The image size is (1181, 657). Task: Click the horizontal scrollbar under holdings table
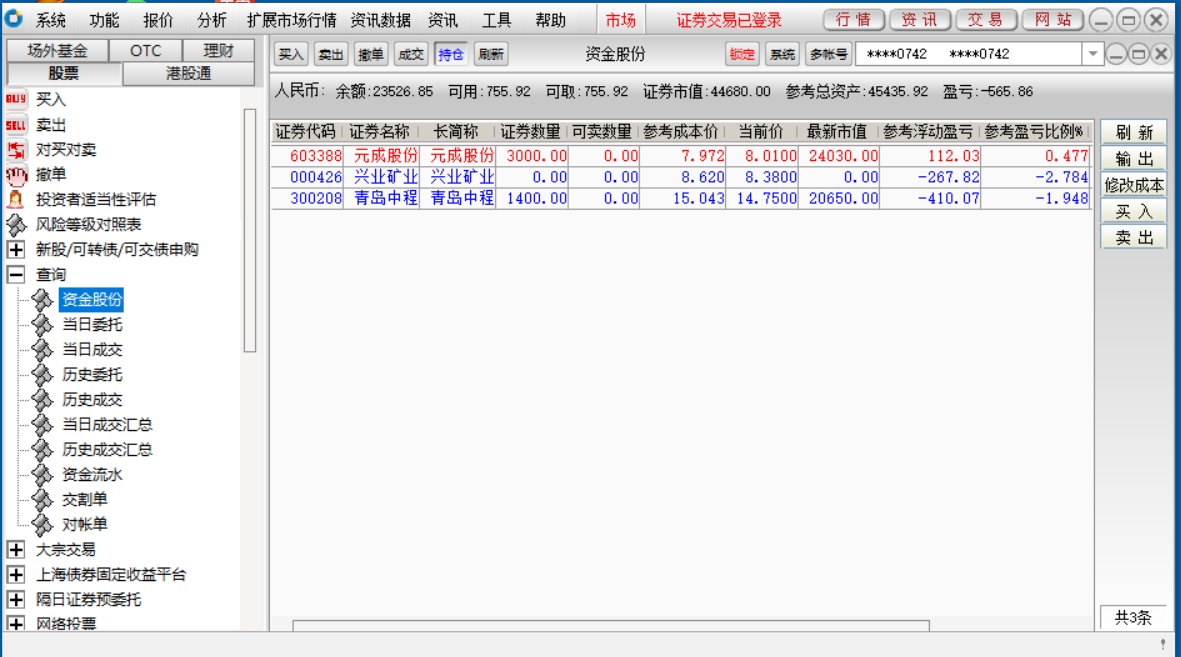pyautogui.click(x=611, y=625)
